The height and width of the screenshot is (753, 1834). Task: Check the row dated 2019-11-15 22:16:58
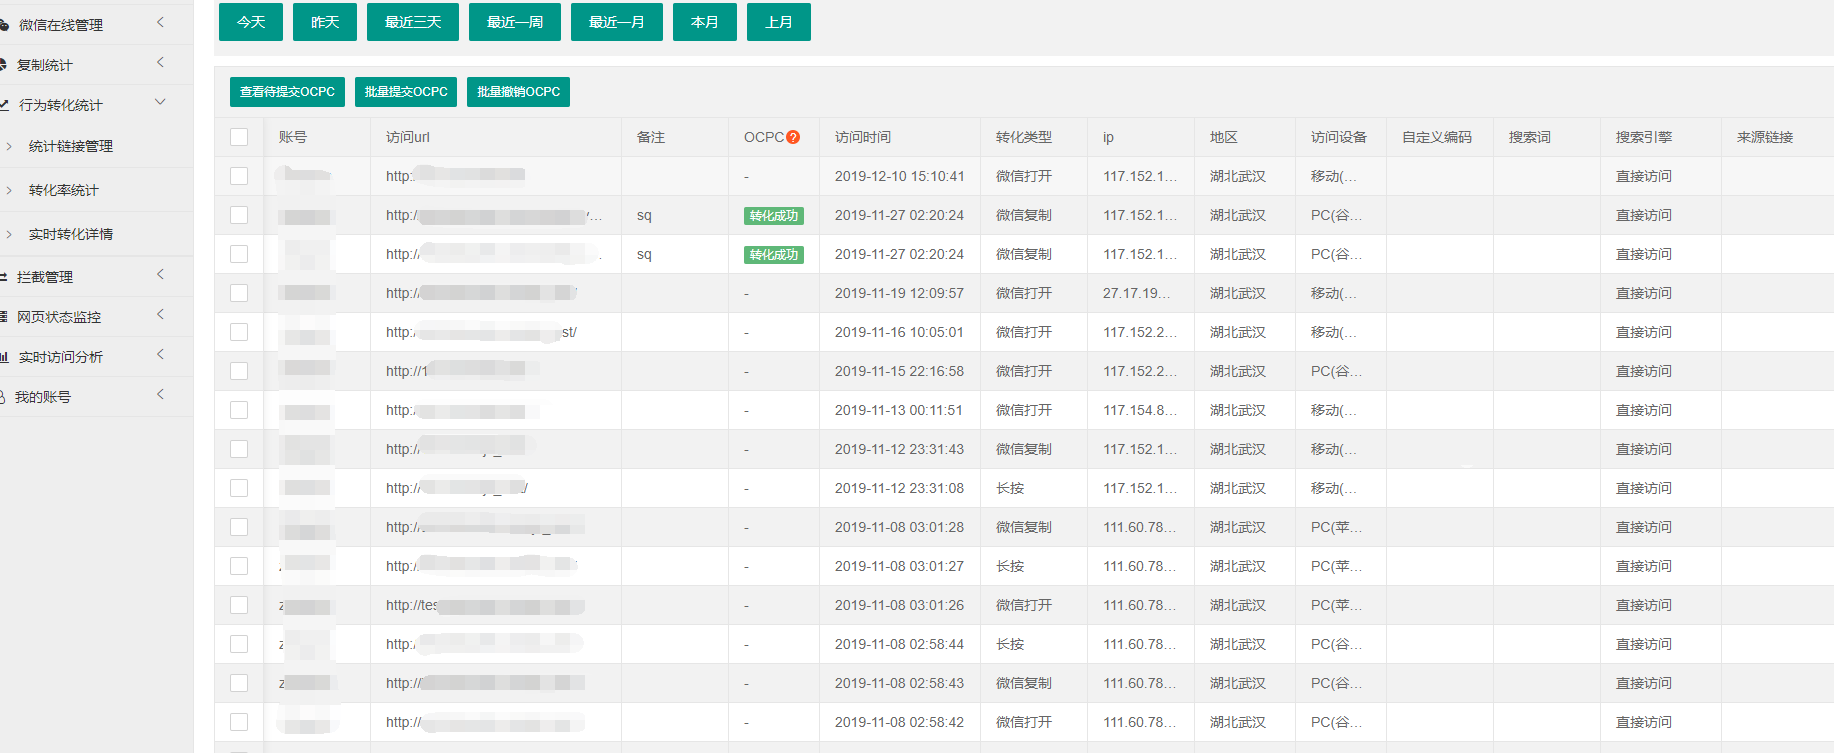239,371
